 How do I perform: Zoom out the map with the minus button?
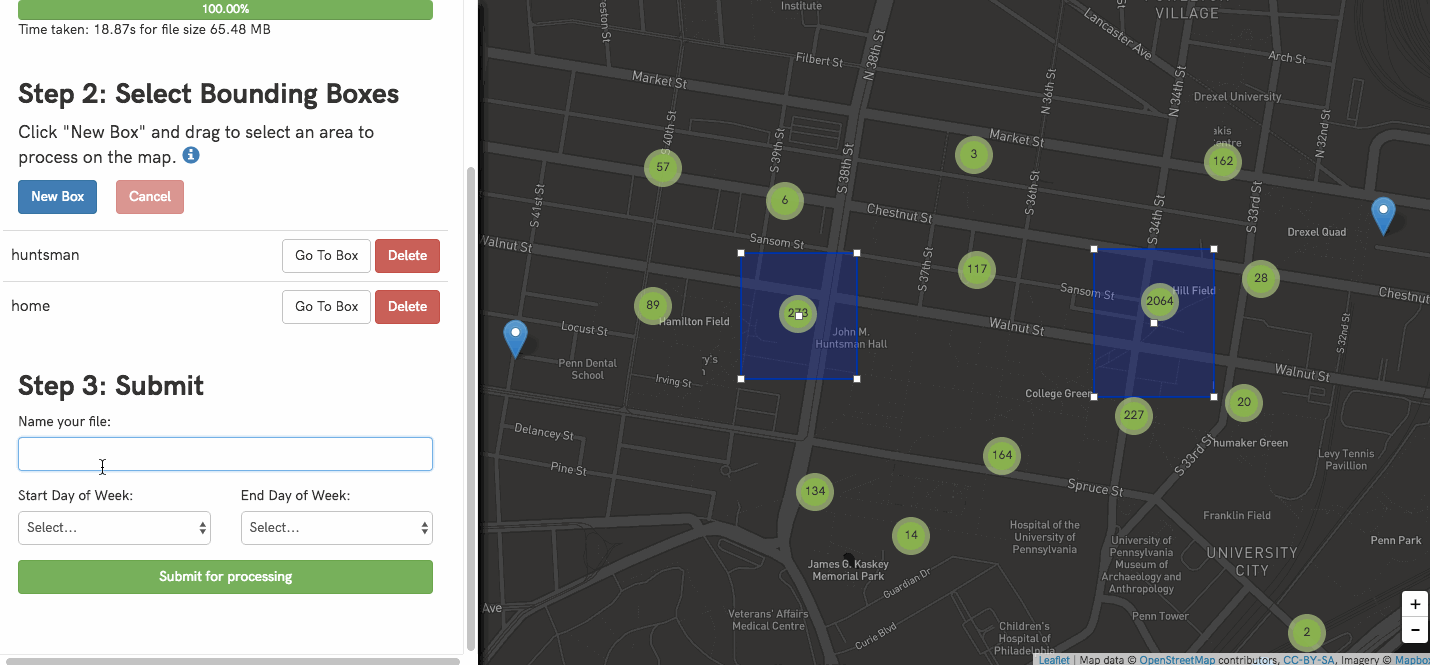pyautogui.click(x=1415, y=630)
